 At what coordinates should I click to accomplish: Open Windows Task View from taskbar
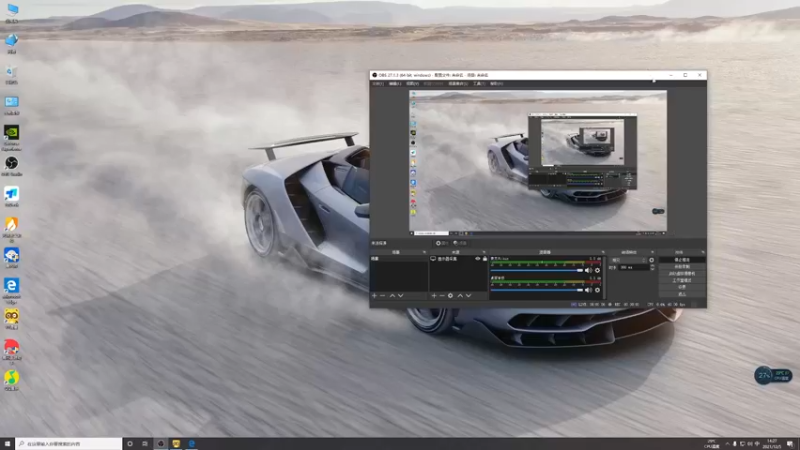(x=145, y=444)
